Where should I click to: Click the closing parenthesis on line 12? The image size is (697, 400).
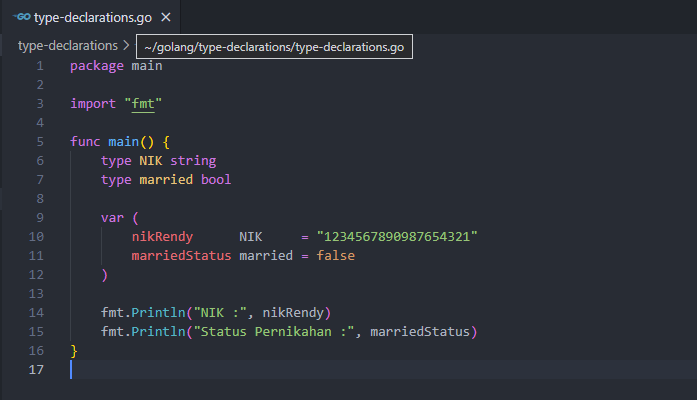(104, 275)
